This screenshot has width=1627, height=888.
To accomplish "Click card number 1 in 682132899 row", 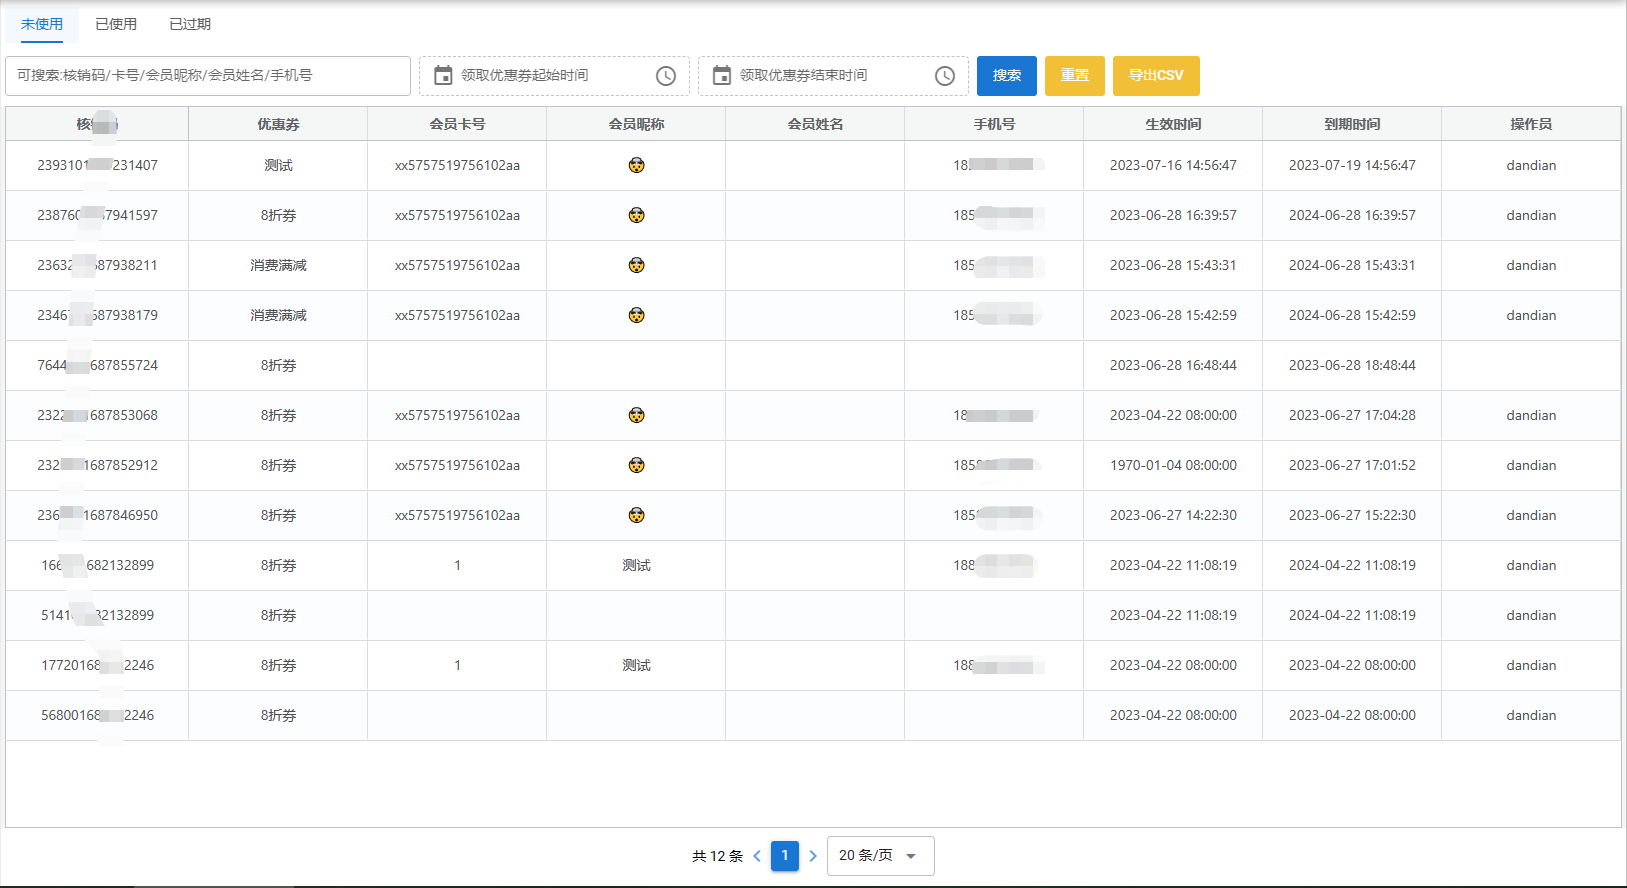I will pos(457,565).
